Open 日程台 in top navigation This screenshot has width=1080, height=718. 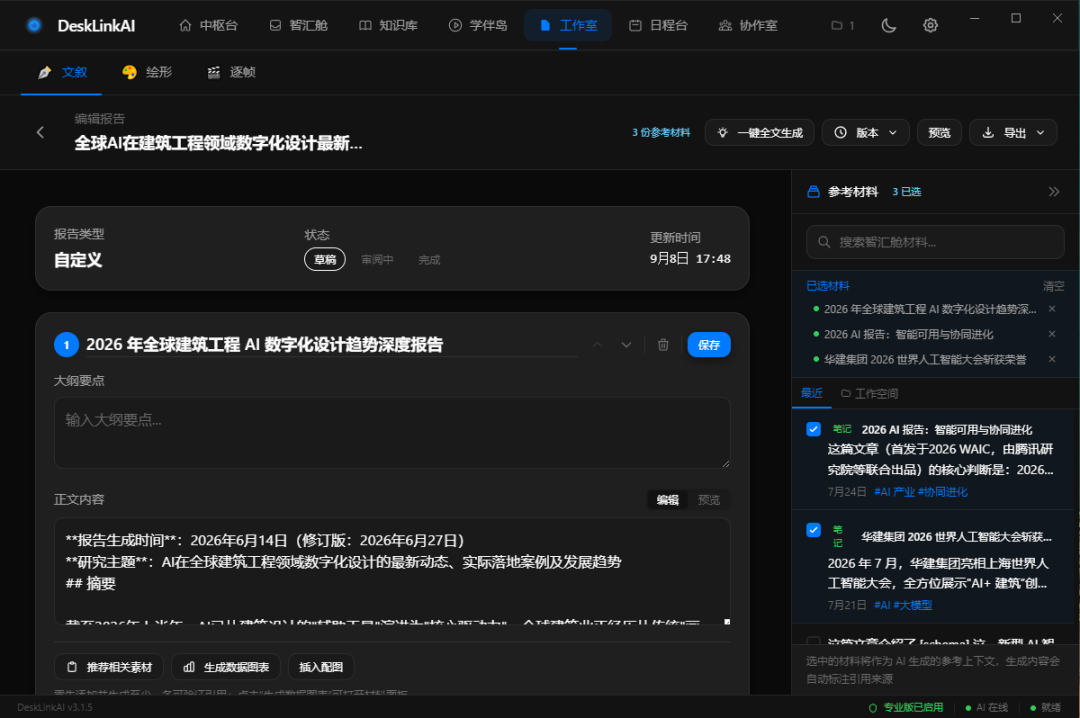658,25
